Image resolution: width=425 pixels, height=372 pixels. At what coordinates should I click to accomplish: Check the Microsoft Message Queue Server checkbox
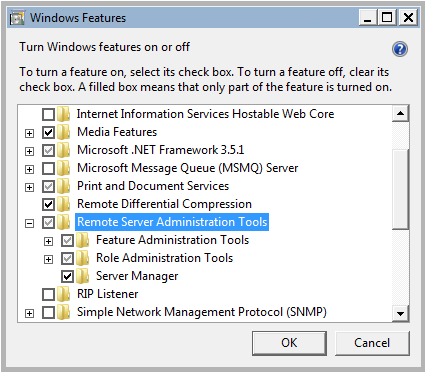click(48, 169)
